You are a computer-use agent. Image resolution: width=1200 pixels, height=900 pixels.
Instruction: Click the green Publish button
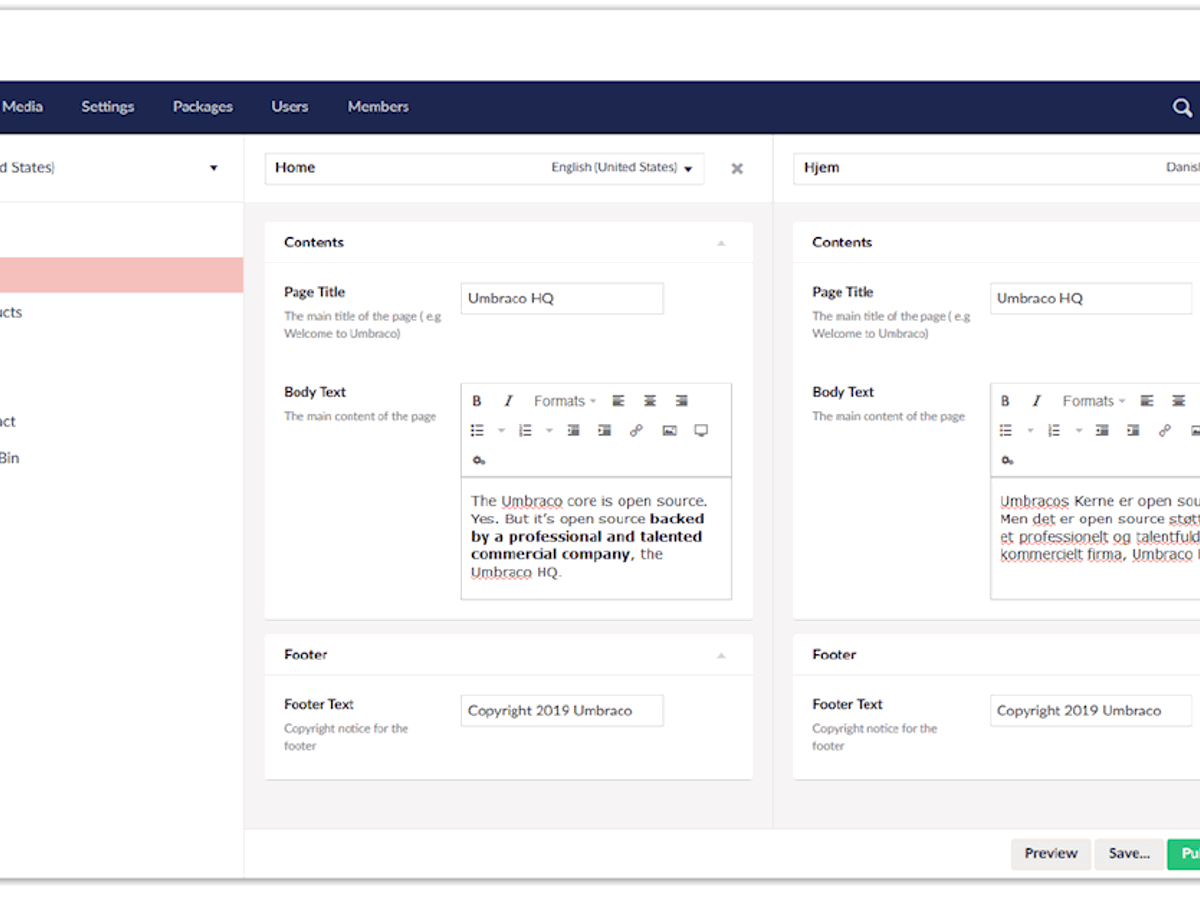(1184, 854)
